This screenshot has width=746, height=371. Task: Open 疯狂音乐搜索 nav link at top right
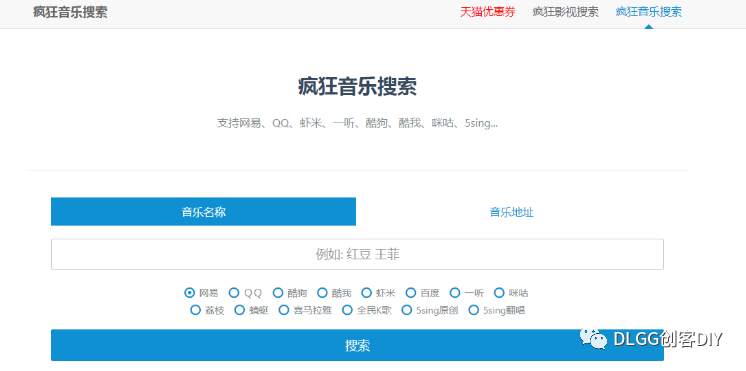[648, 12]
